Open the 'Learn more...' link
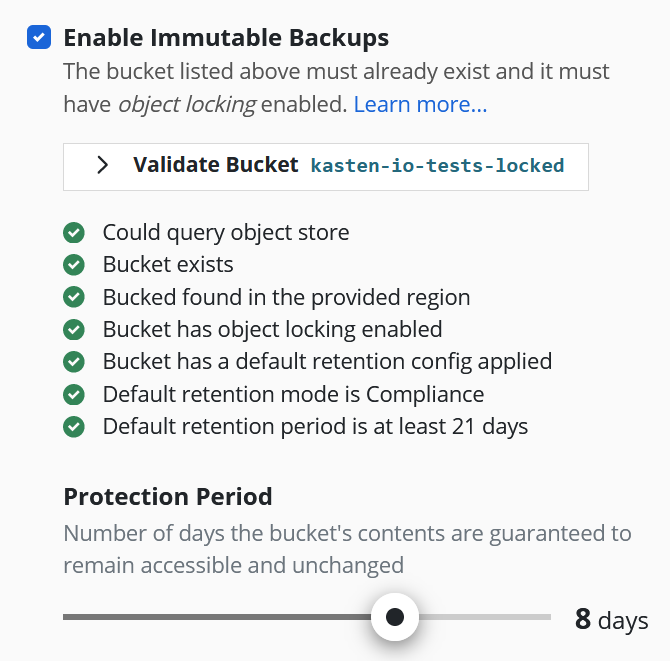Screen dimensions: 670x661 click(x=420, y=104)
